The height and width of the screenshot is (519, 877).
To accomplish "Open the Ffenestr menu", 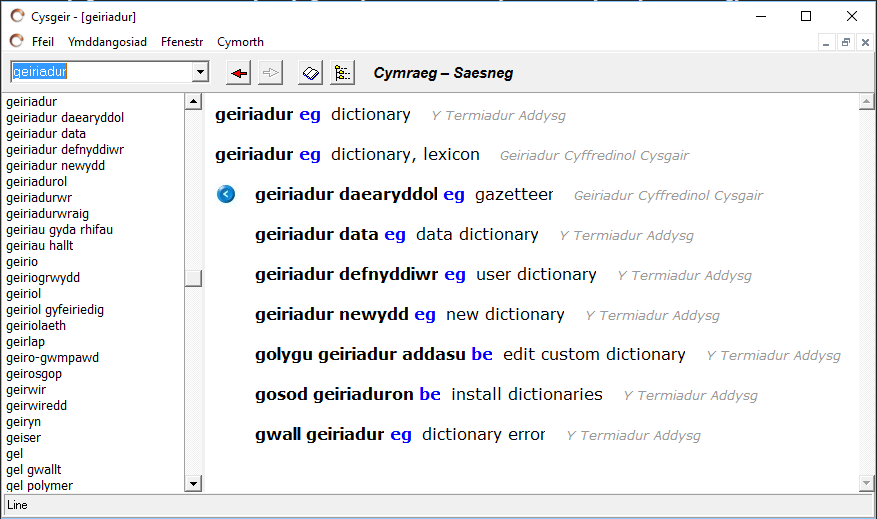I will point(182,42).
